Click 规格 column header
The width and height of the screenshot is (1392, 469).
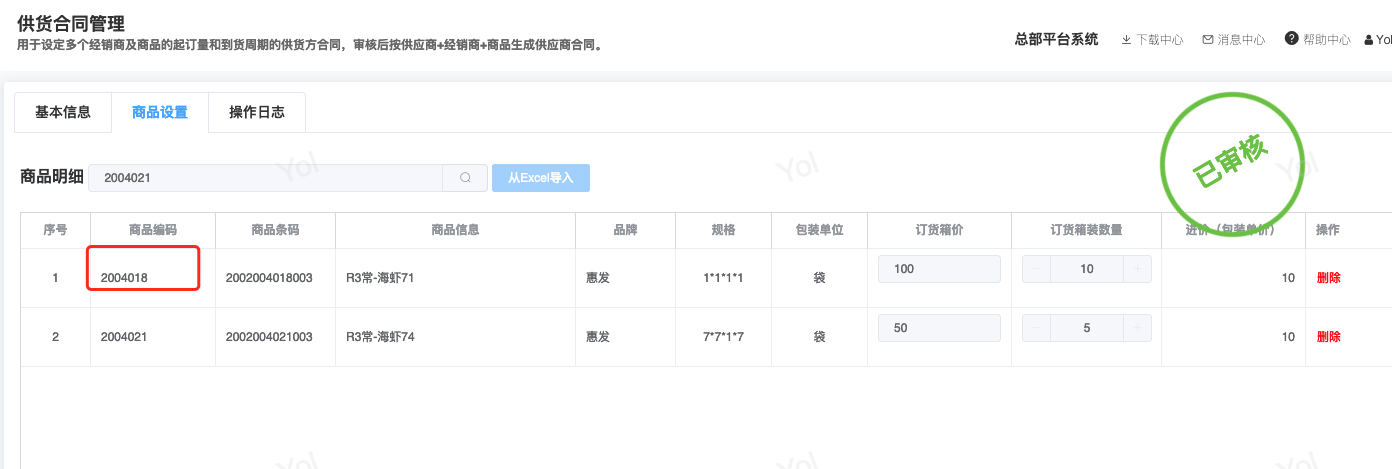[723, 230]
